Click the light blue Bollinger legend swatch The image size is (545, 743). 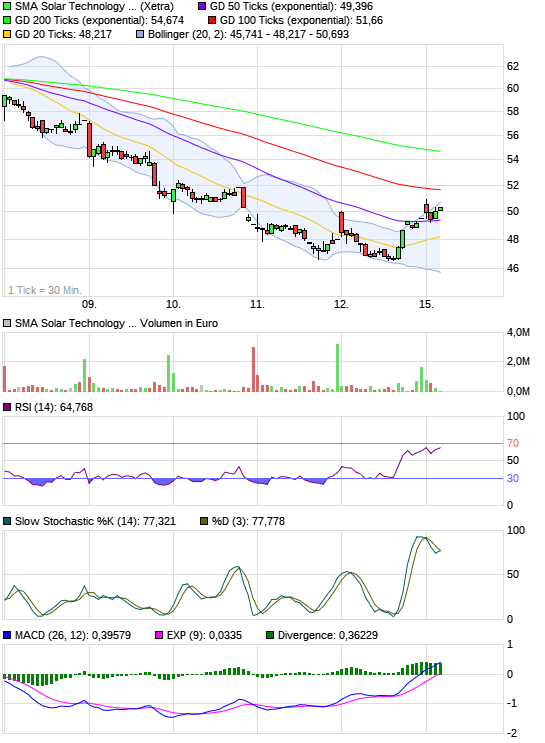(x=140, y=35)
